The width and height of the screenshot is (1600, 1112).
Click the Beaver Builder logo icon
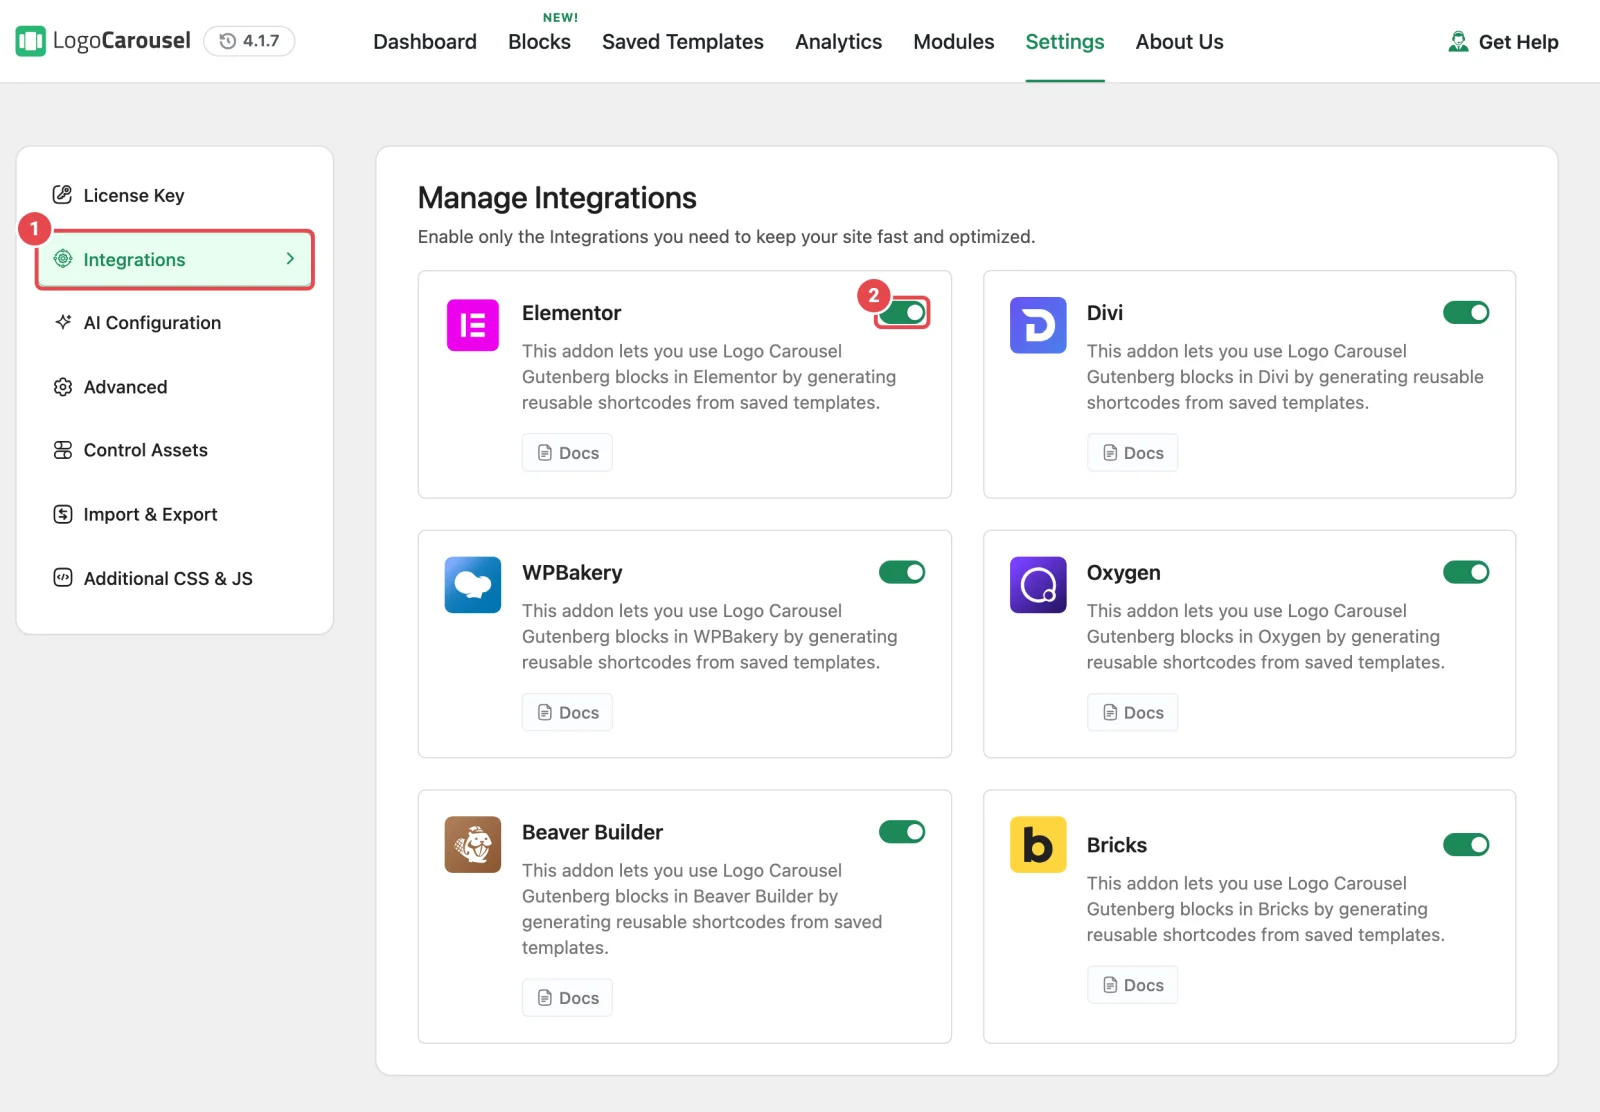point(473,845)
